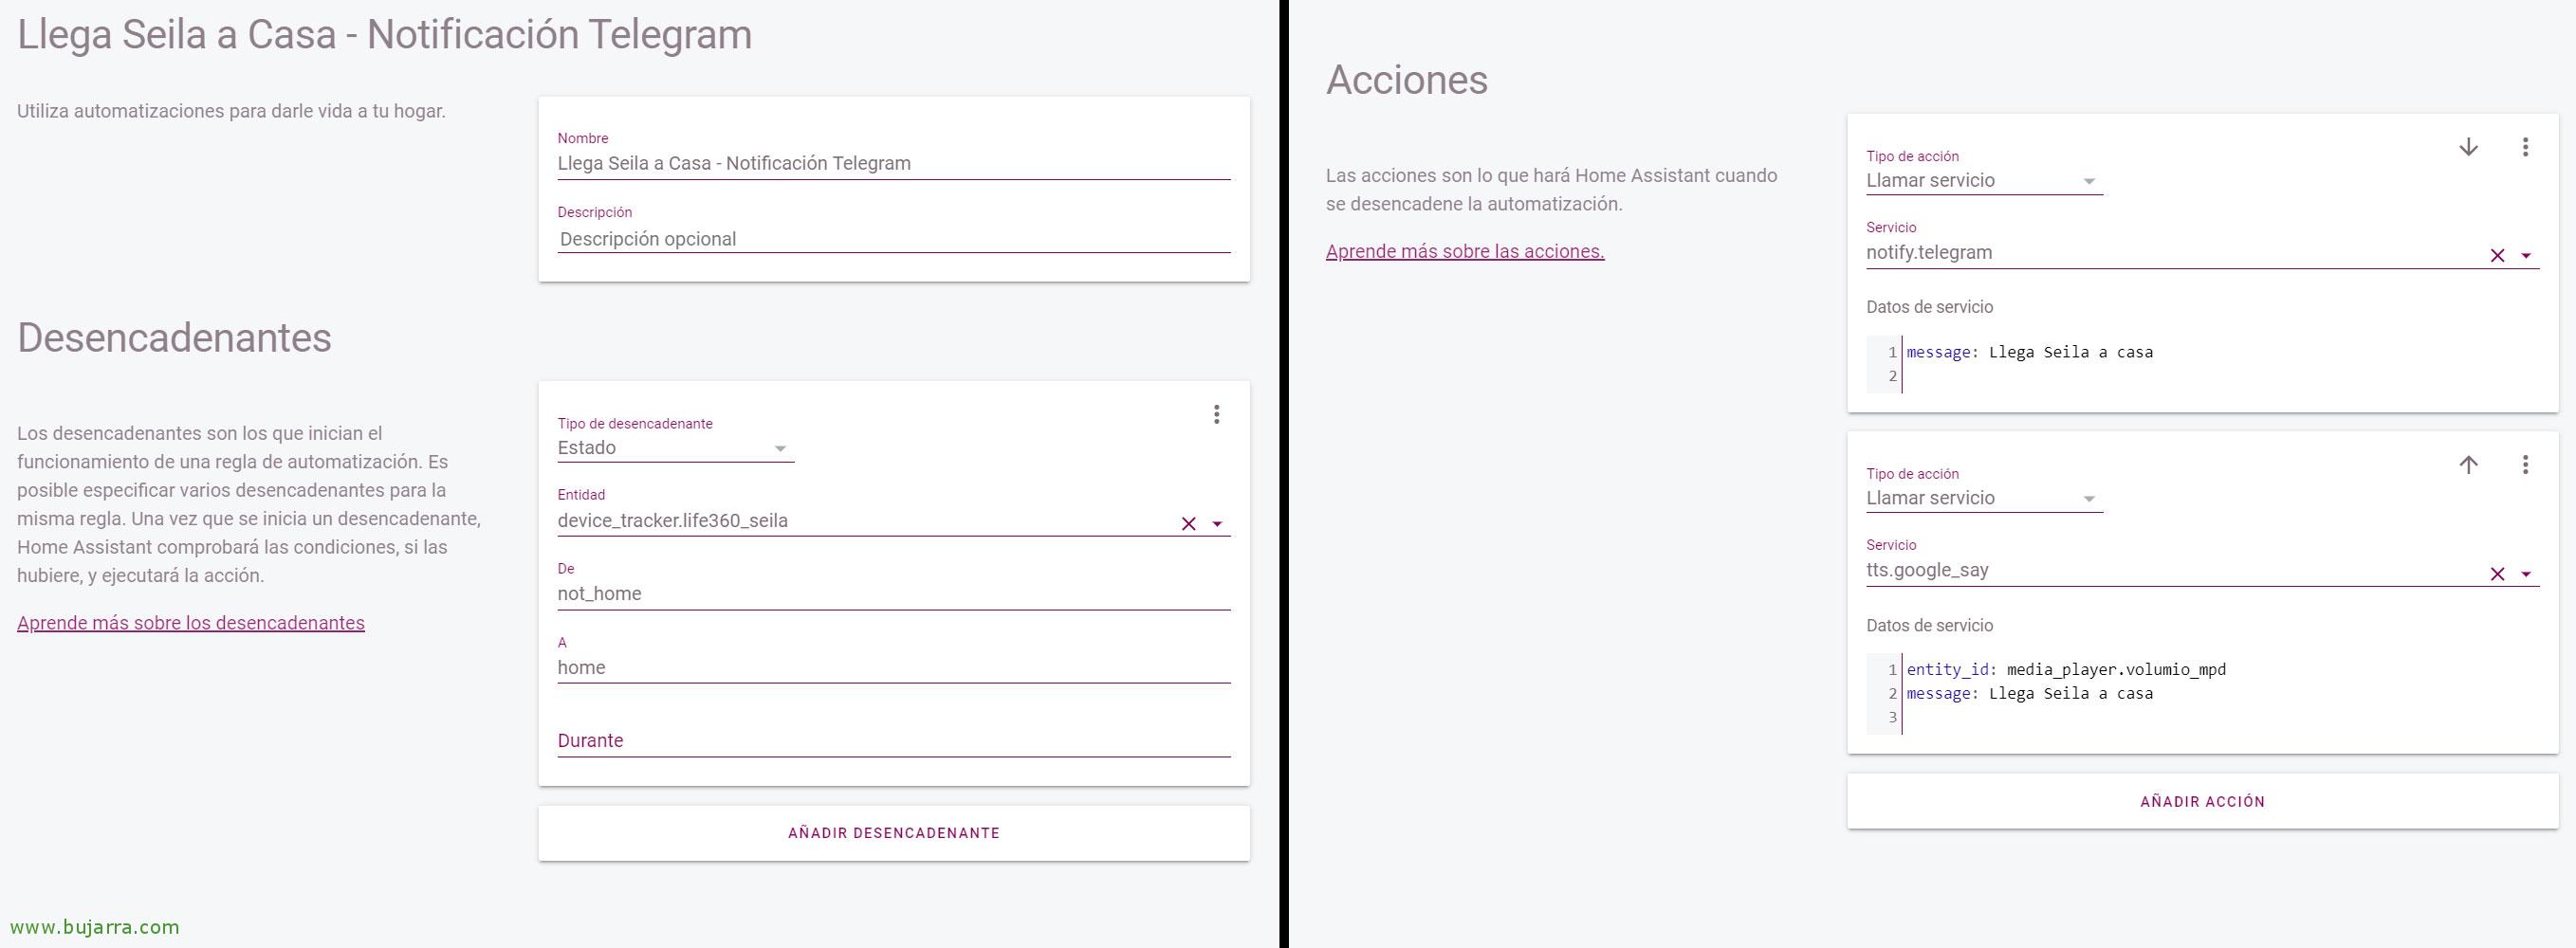Expand the Estado trigger type dropdown
The height and width of the screenshot is (948, 2576).
coord(675,448)
